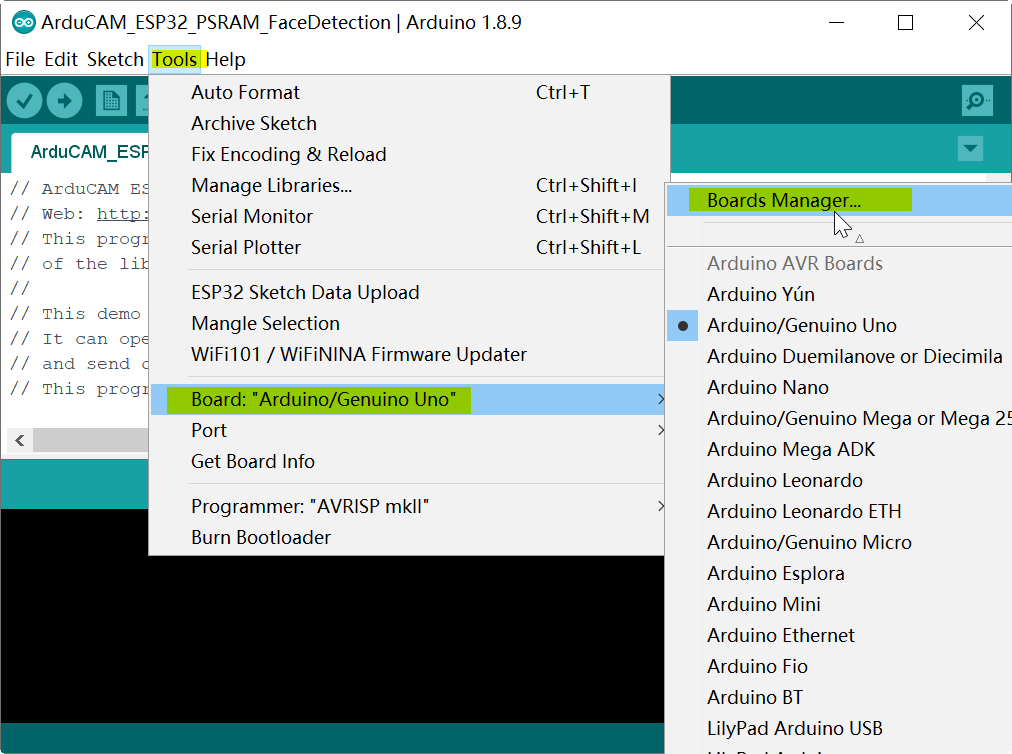Click the Arduino logo in title bar
The width and height of the screenshot is (1012, 754).
point(24,23)
